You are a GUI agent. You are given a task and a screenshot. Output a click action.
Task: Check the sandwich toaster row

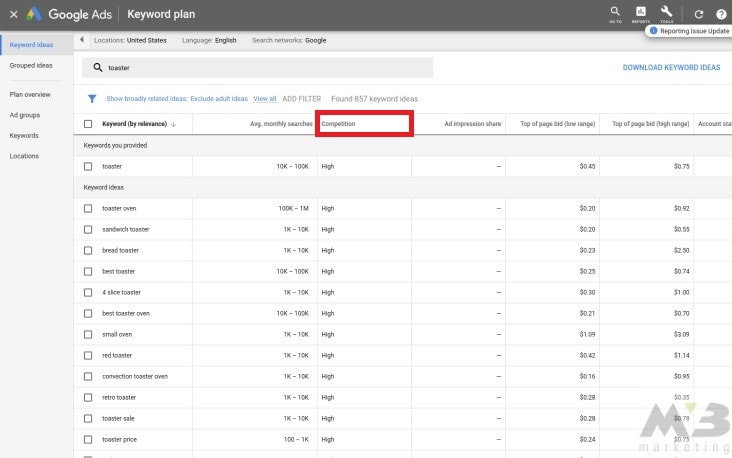pos(88,229)
